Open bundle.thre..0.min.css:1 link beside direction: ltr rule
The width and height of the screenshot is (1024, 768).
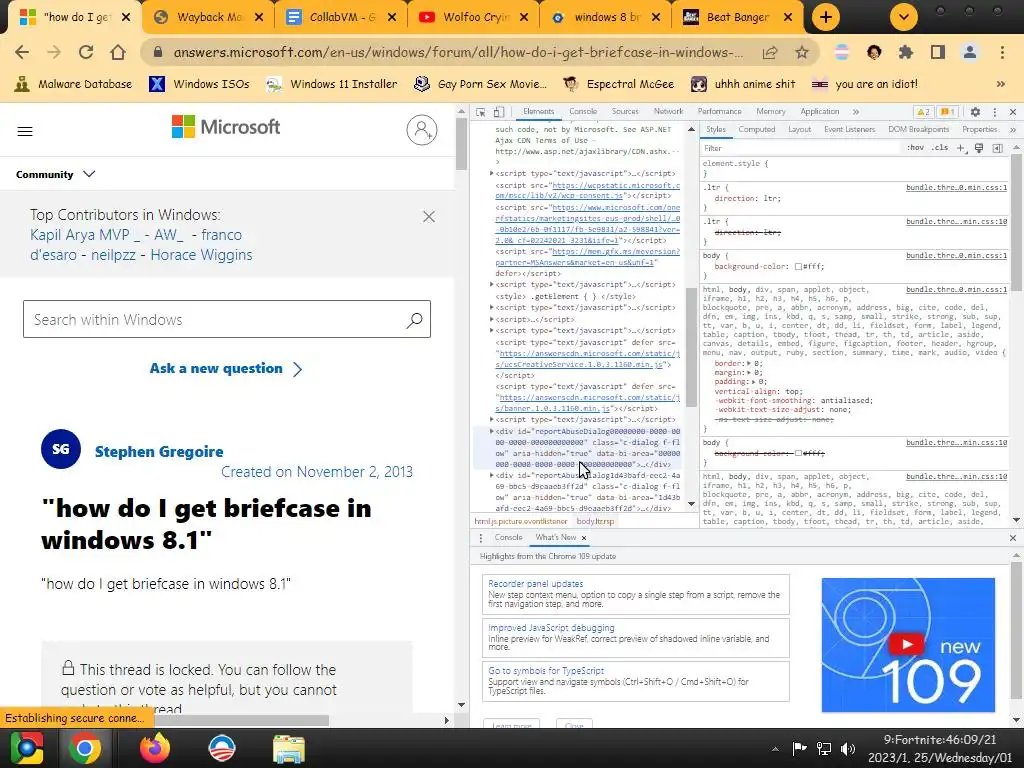click(x=956, y=187)
